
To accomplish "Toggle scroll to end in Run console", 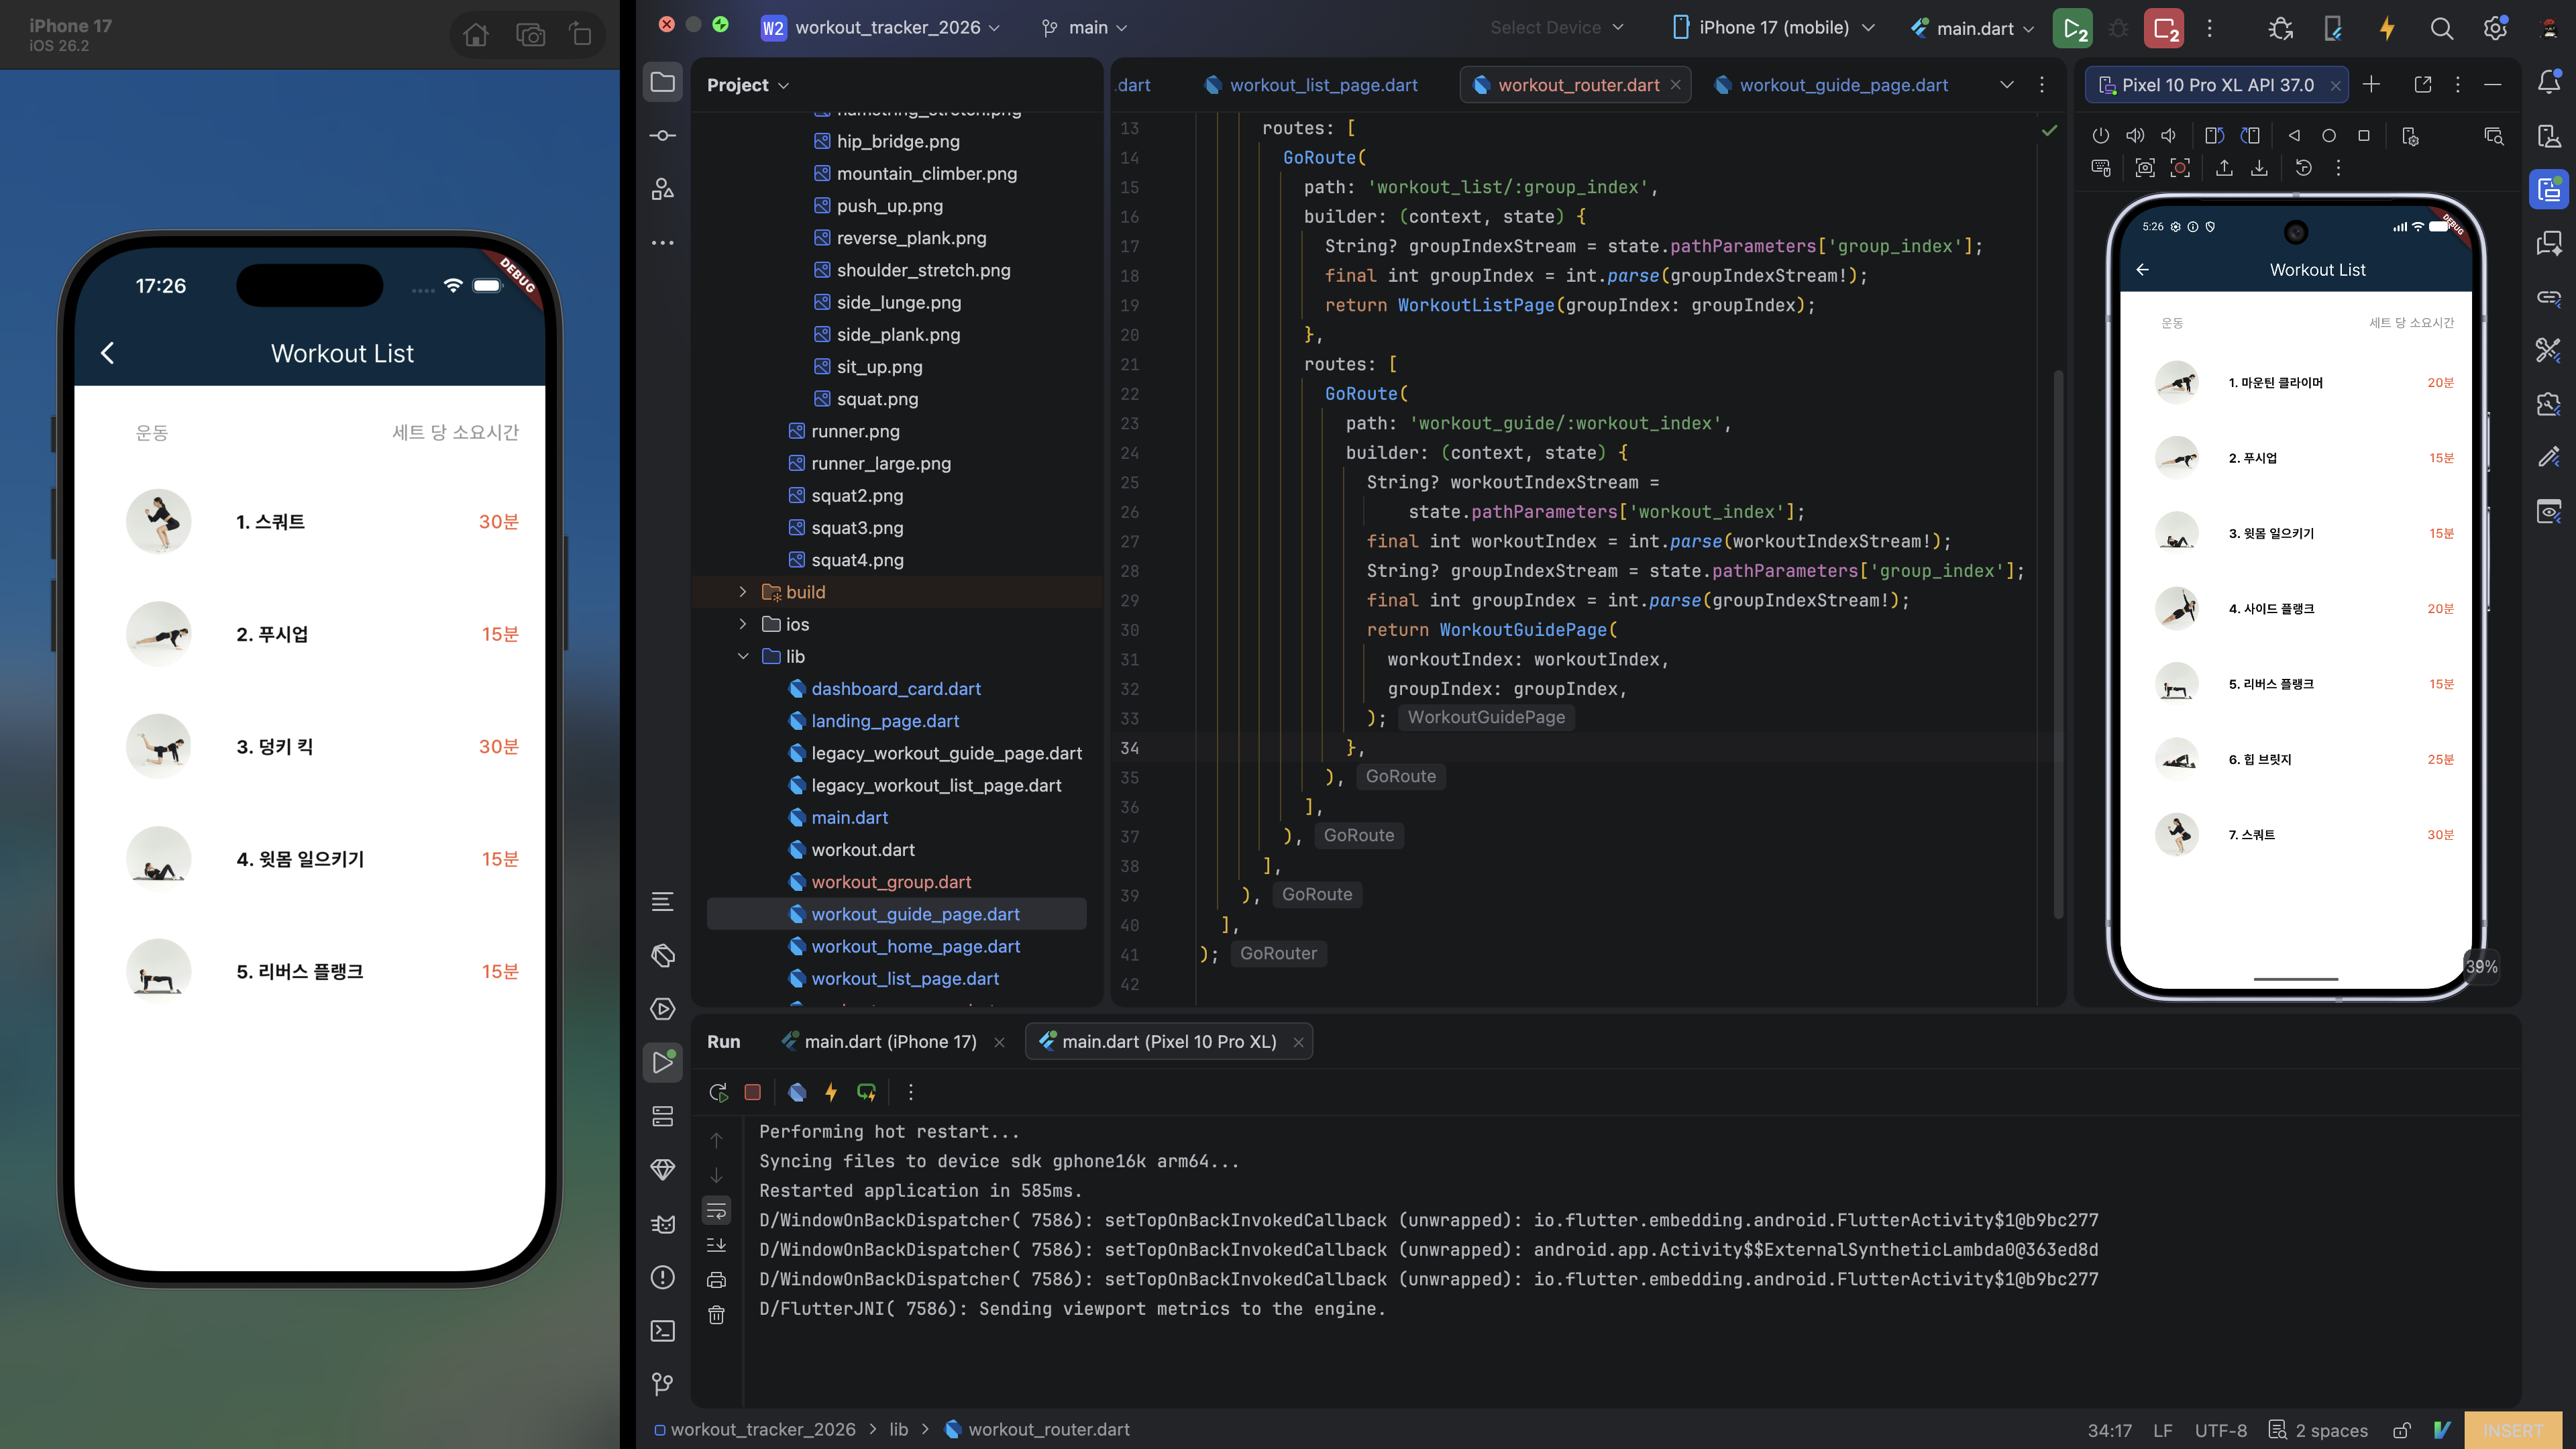I will [x=717, y=1245].
